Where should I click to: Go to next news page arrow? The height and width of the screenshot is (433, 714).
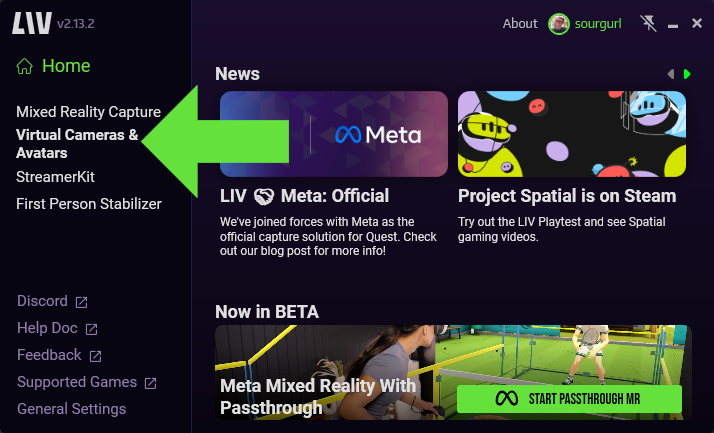coord(687,74)
